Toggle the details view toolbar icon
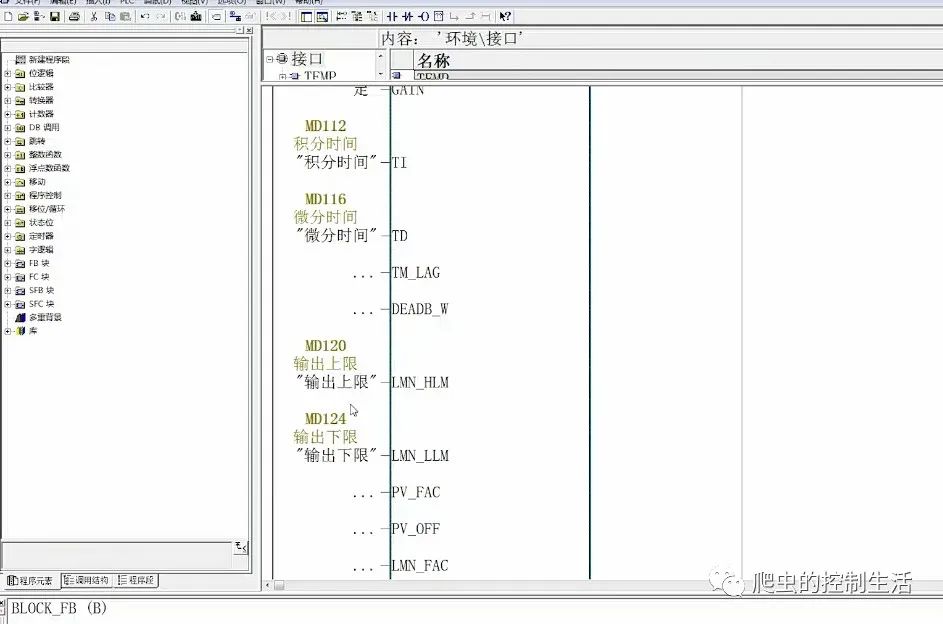943x624 pixels. 322,17
